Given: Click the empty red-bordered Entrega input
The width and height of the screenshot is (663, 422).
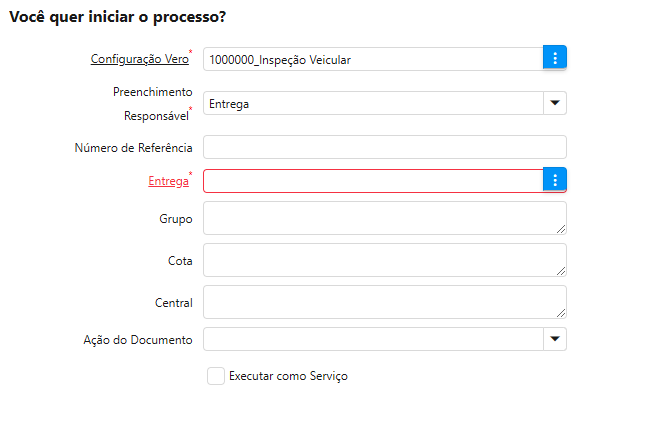Looking at the screenshot, I should pos(372,180).
